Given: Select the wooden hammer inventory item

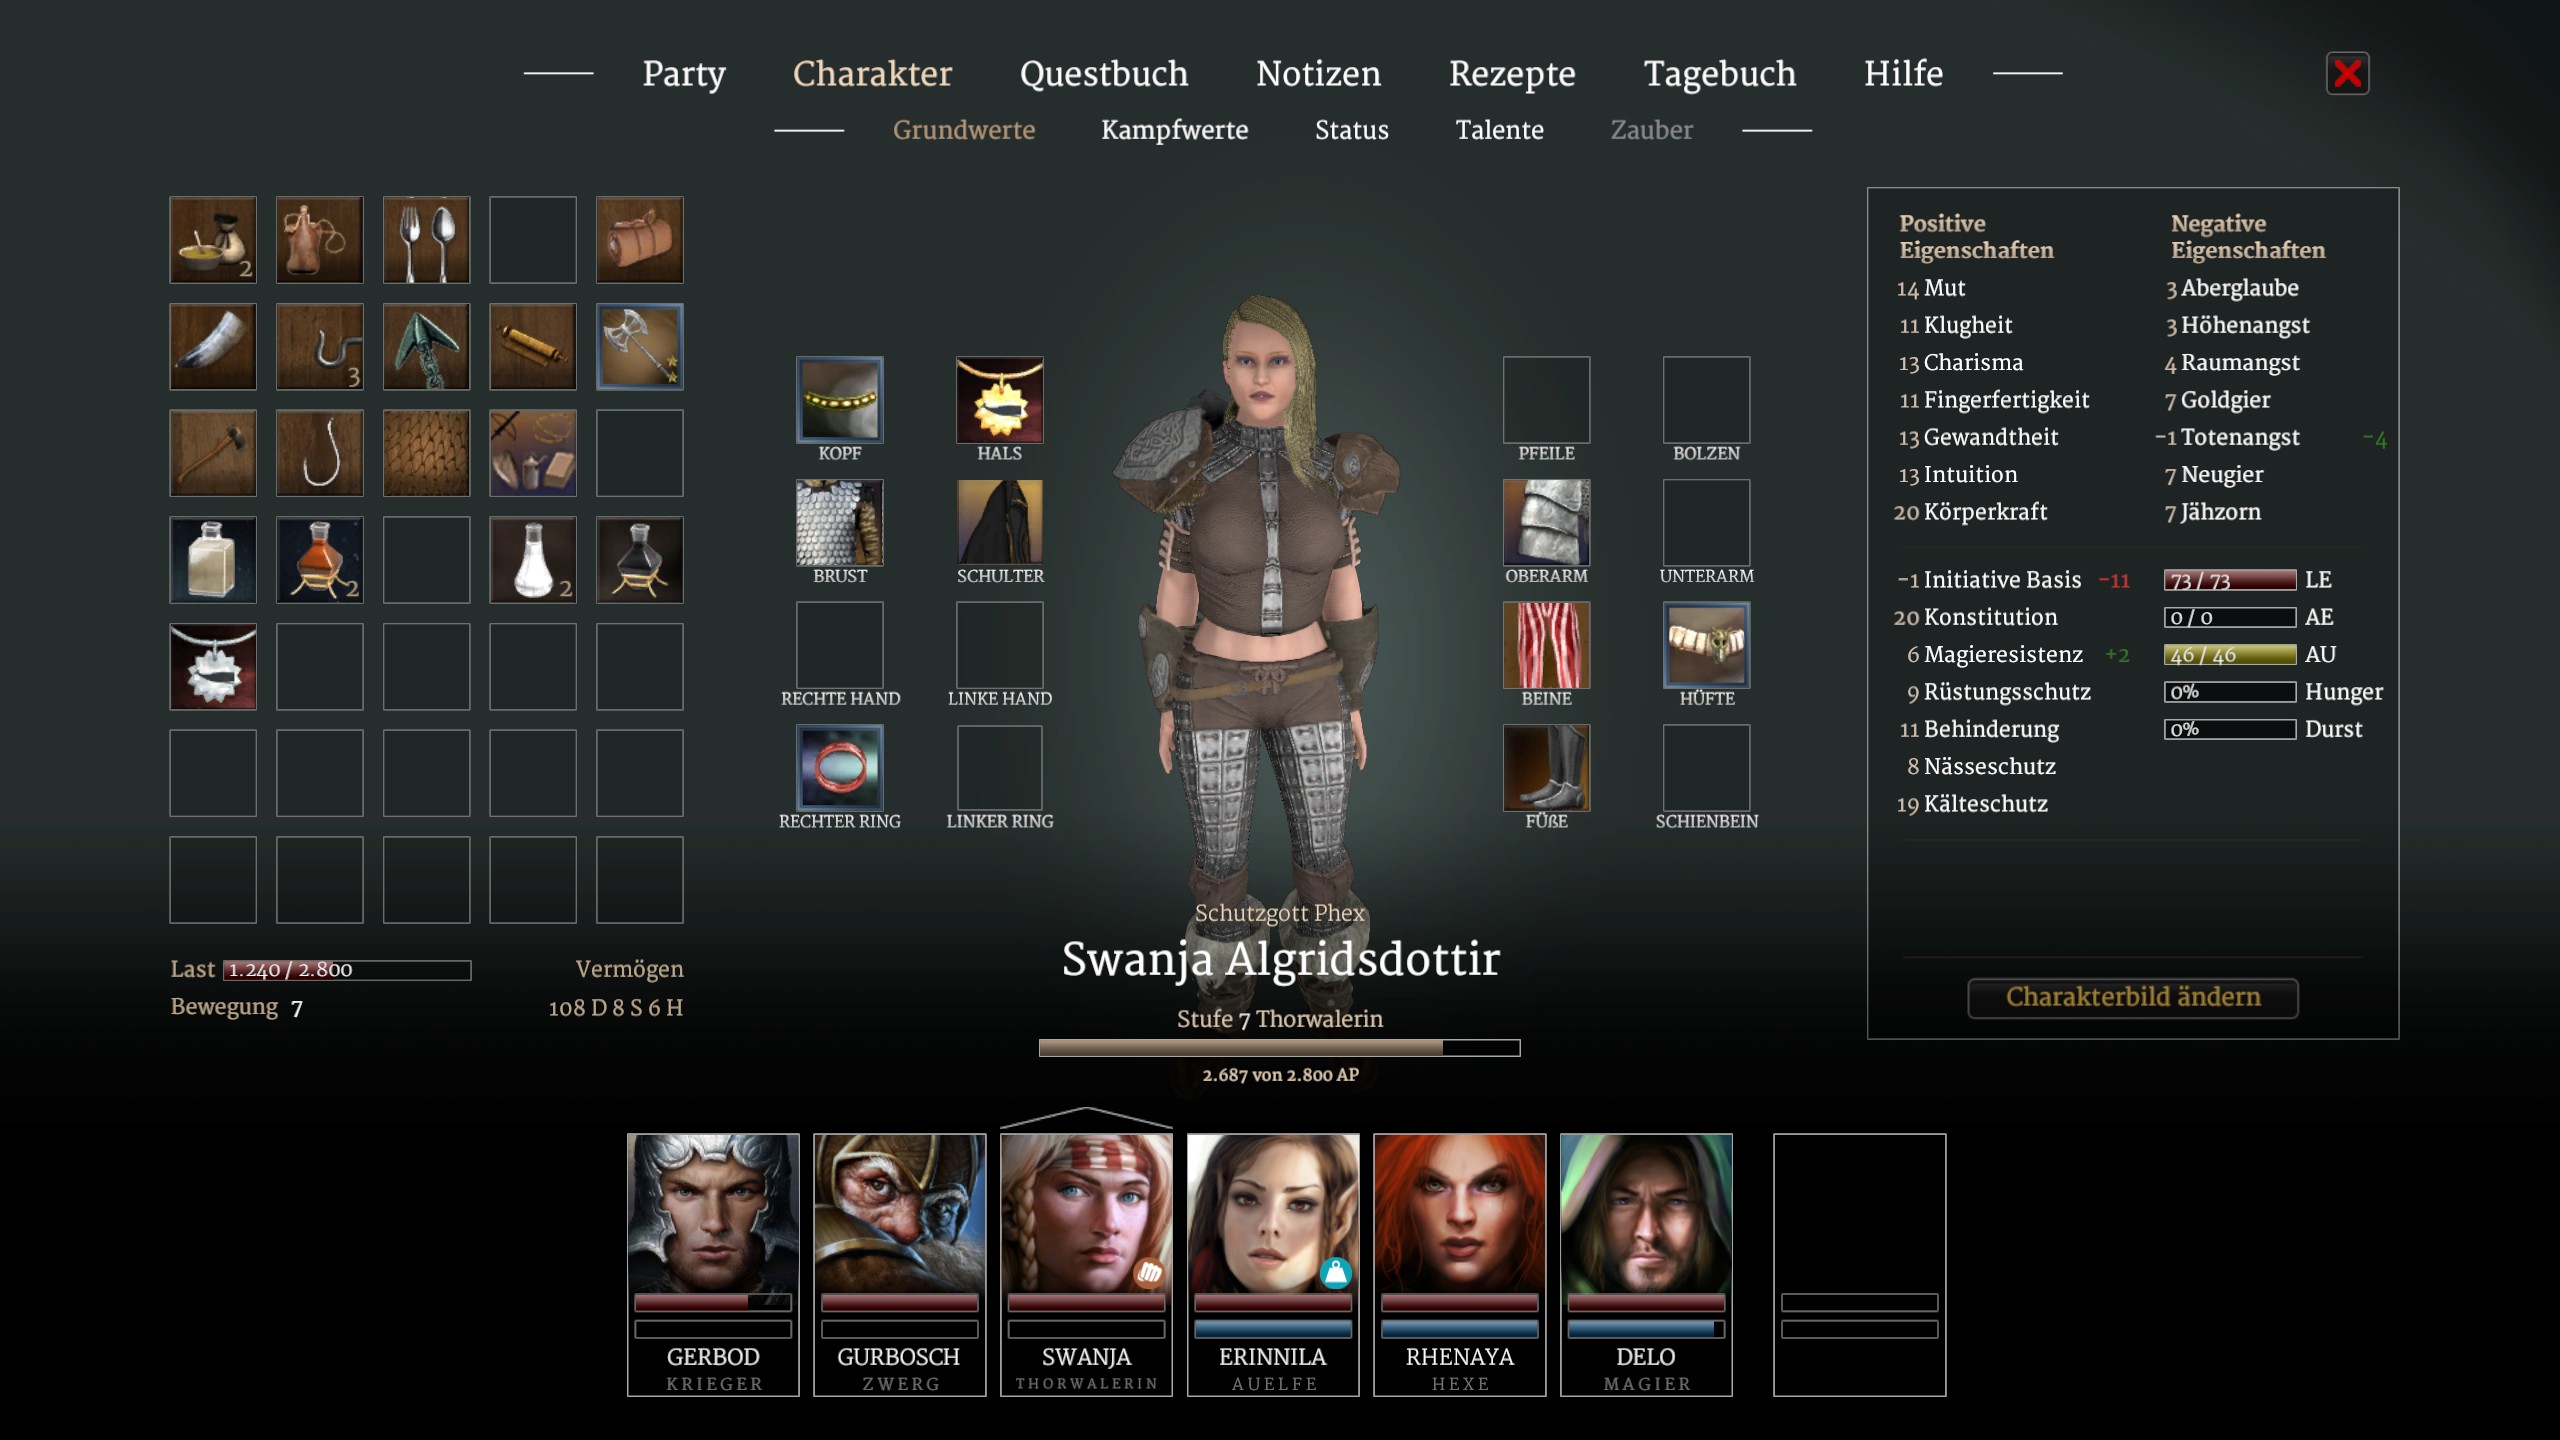Looking at the screenshot, I should point(213,453).
